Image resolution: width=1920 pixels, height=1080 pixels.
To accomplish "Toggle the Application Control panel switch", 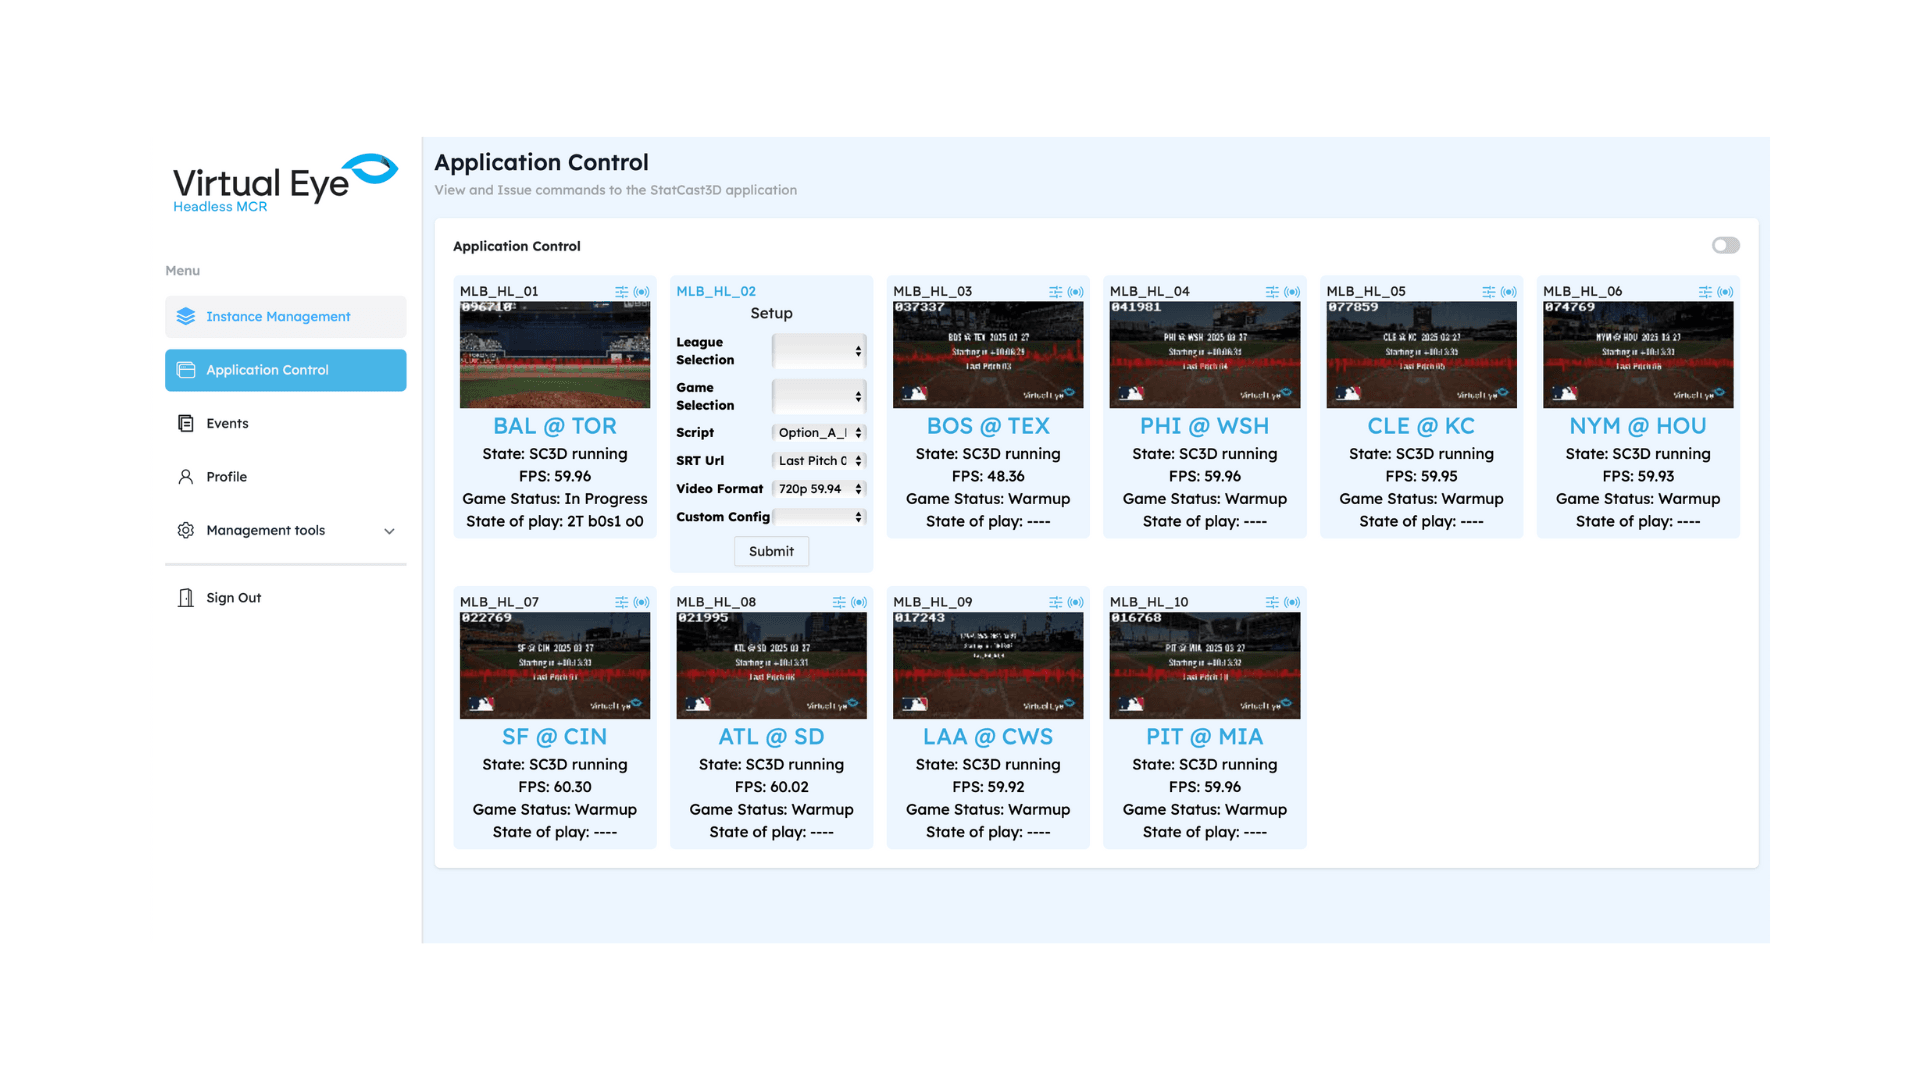I will pyautogui.click(x=1725, y=246).
